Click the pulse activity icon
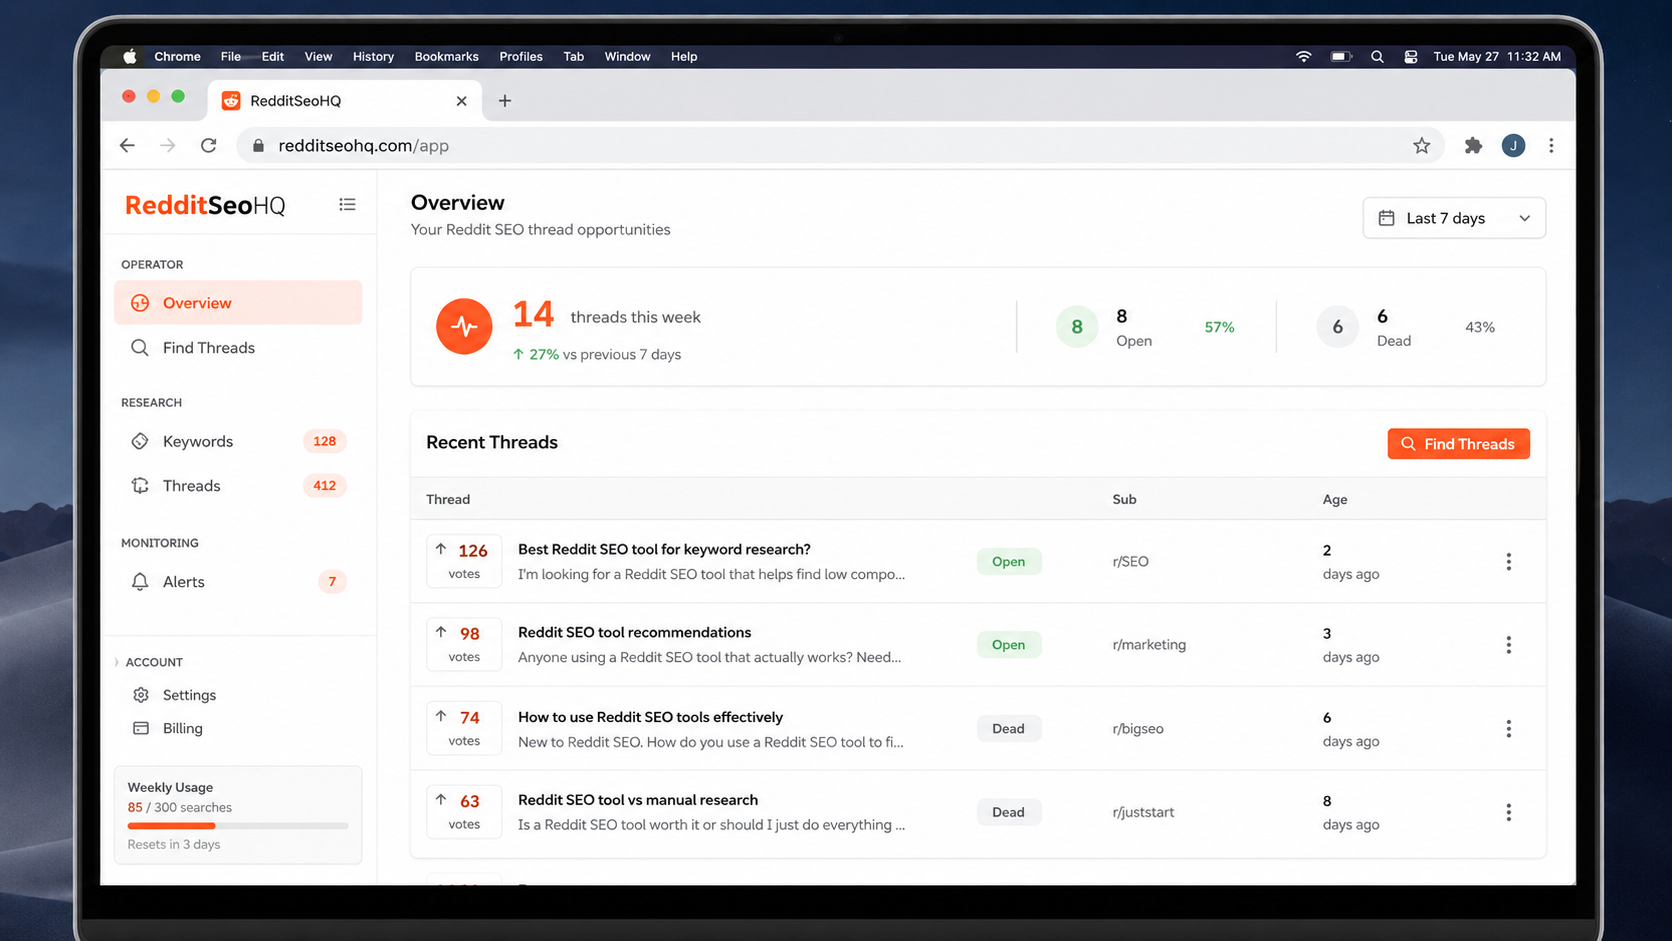 point(464,326)
